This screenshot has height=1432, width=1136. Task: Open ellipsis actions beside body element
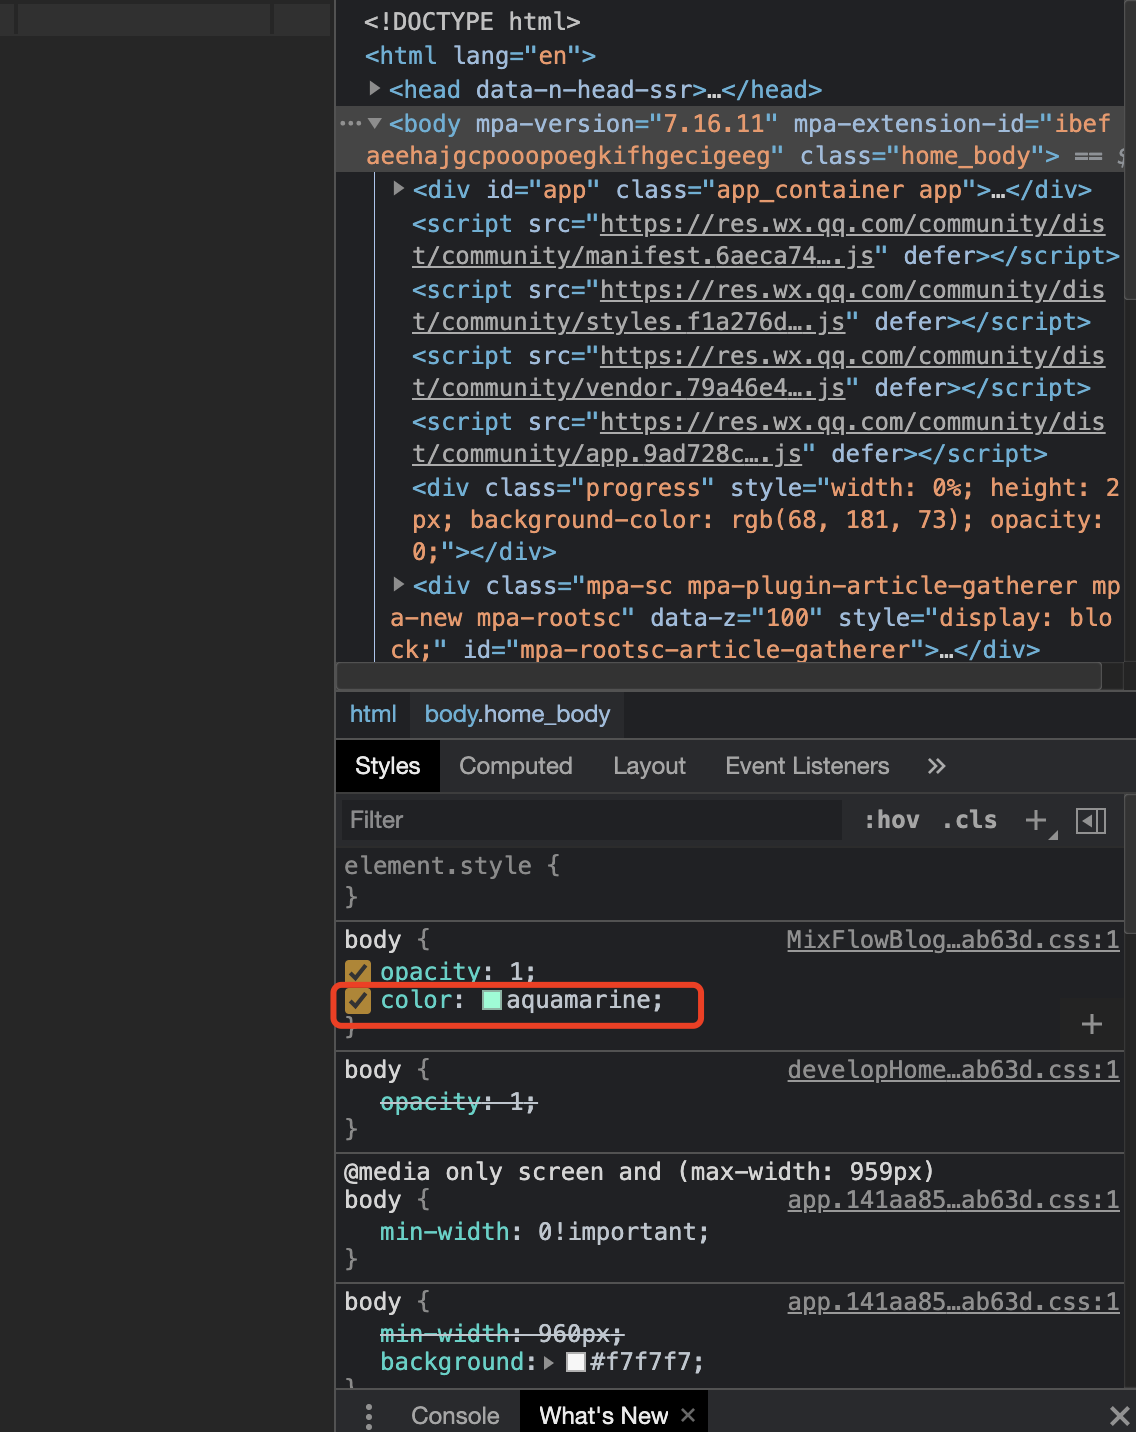(350, 124)
